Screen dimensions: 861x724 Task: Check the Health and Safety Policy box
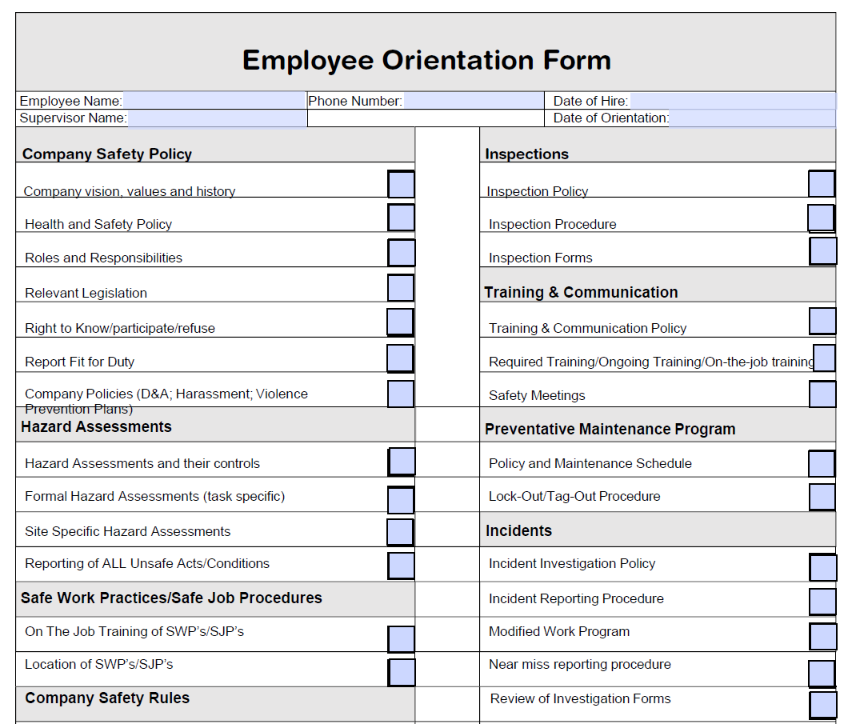pos(401,217)
